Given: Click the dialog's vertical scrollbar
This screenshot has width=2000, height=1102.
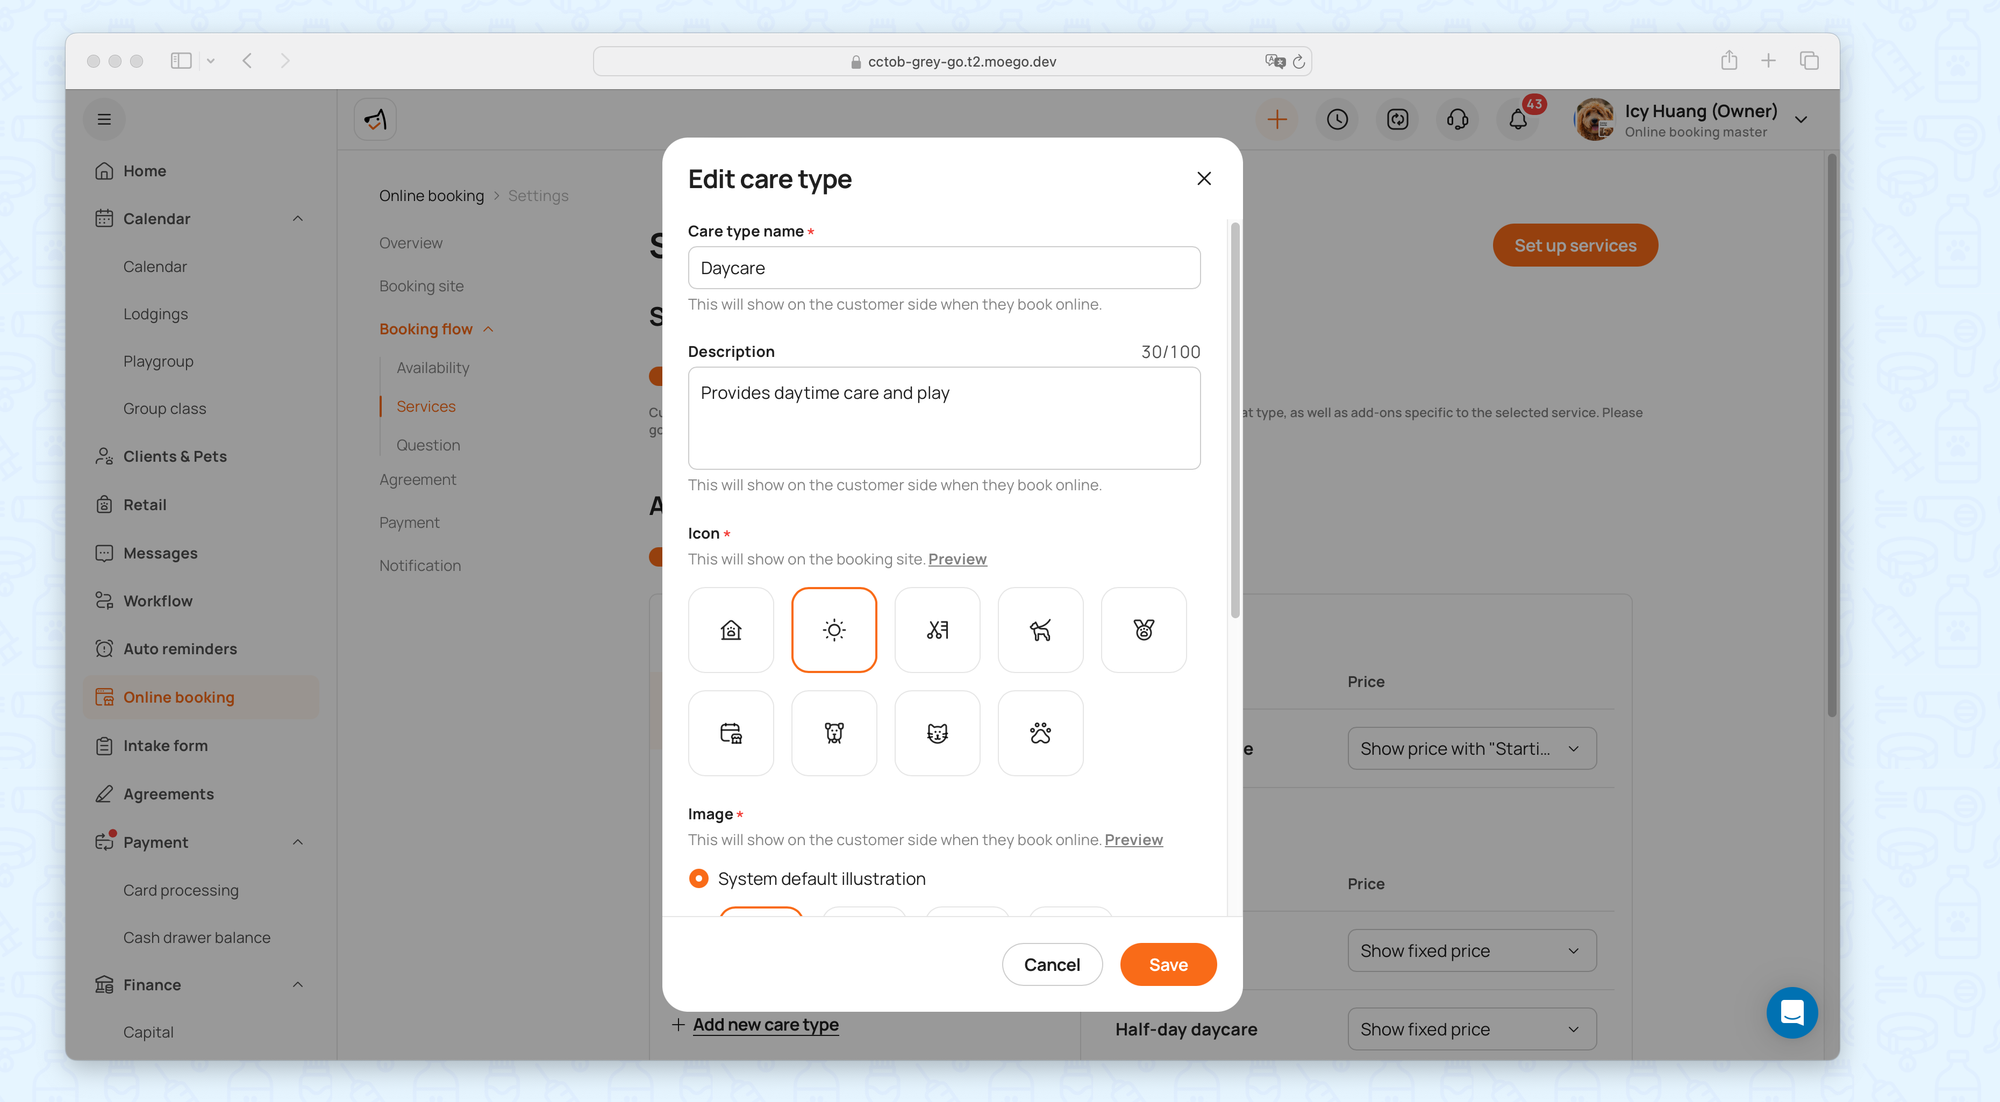Looking at the screenshot, I should [x=1235, y=420].
